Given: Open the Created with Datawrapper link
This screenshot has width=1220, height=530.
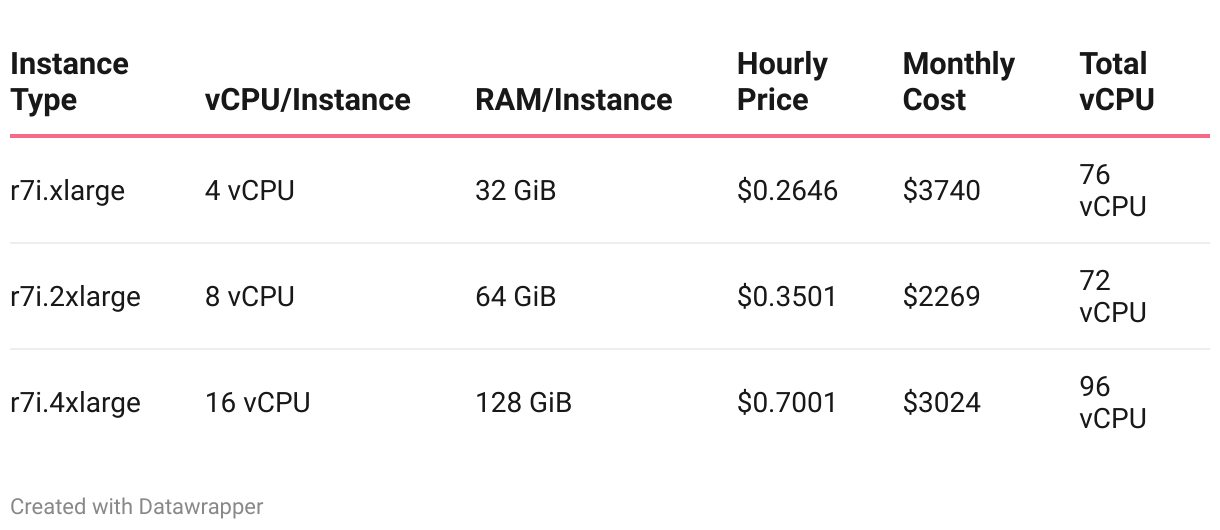Looking at the screenshot, I should pos(137,506).
